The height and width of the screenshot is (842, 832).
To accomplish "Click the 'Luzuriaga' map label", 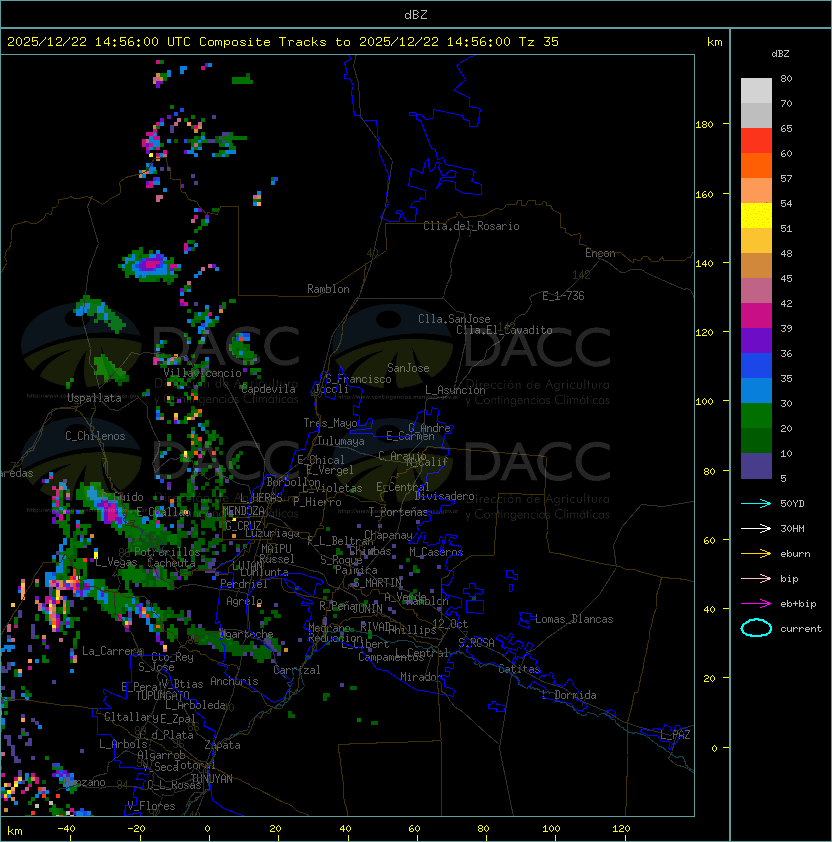I will (272, 534).
